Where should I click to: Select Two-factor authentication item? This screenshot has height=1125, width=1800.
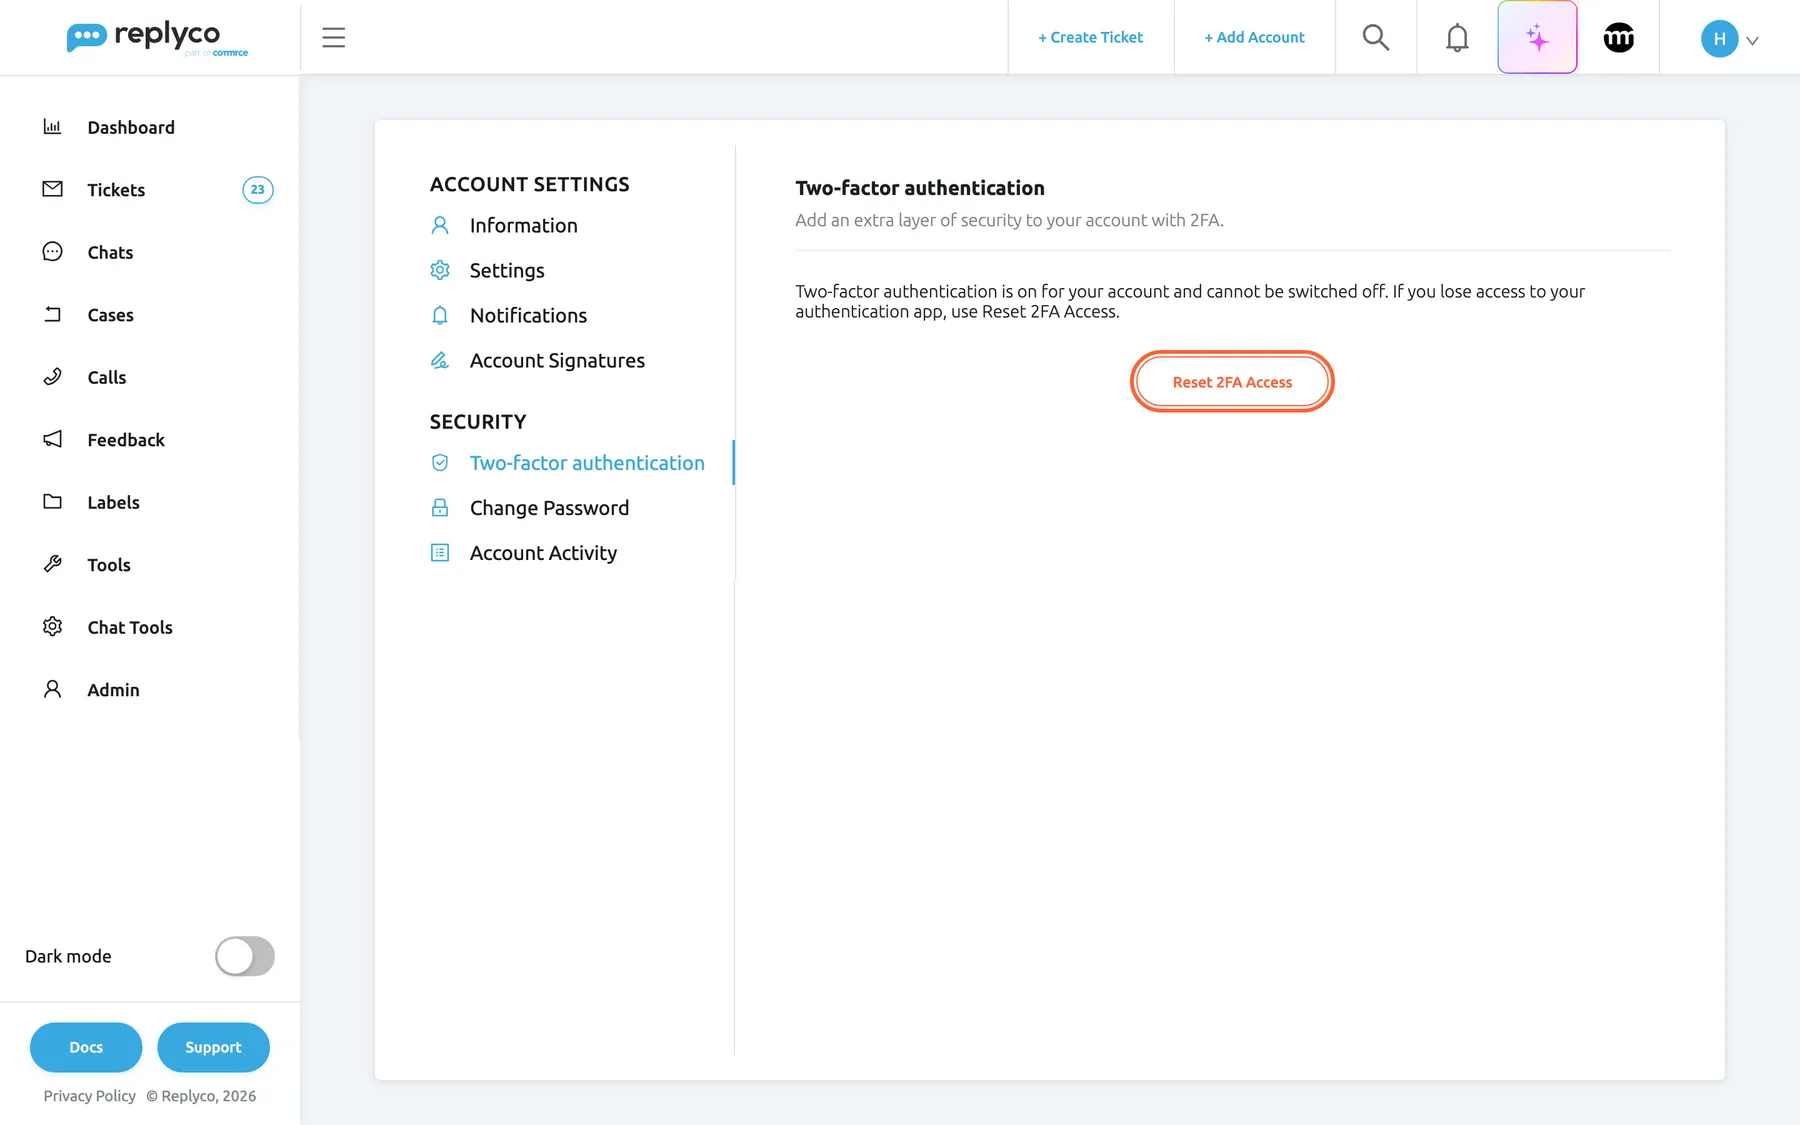(587, 463)
